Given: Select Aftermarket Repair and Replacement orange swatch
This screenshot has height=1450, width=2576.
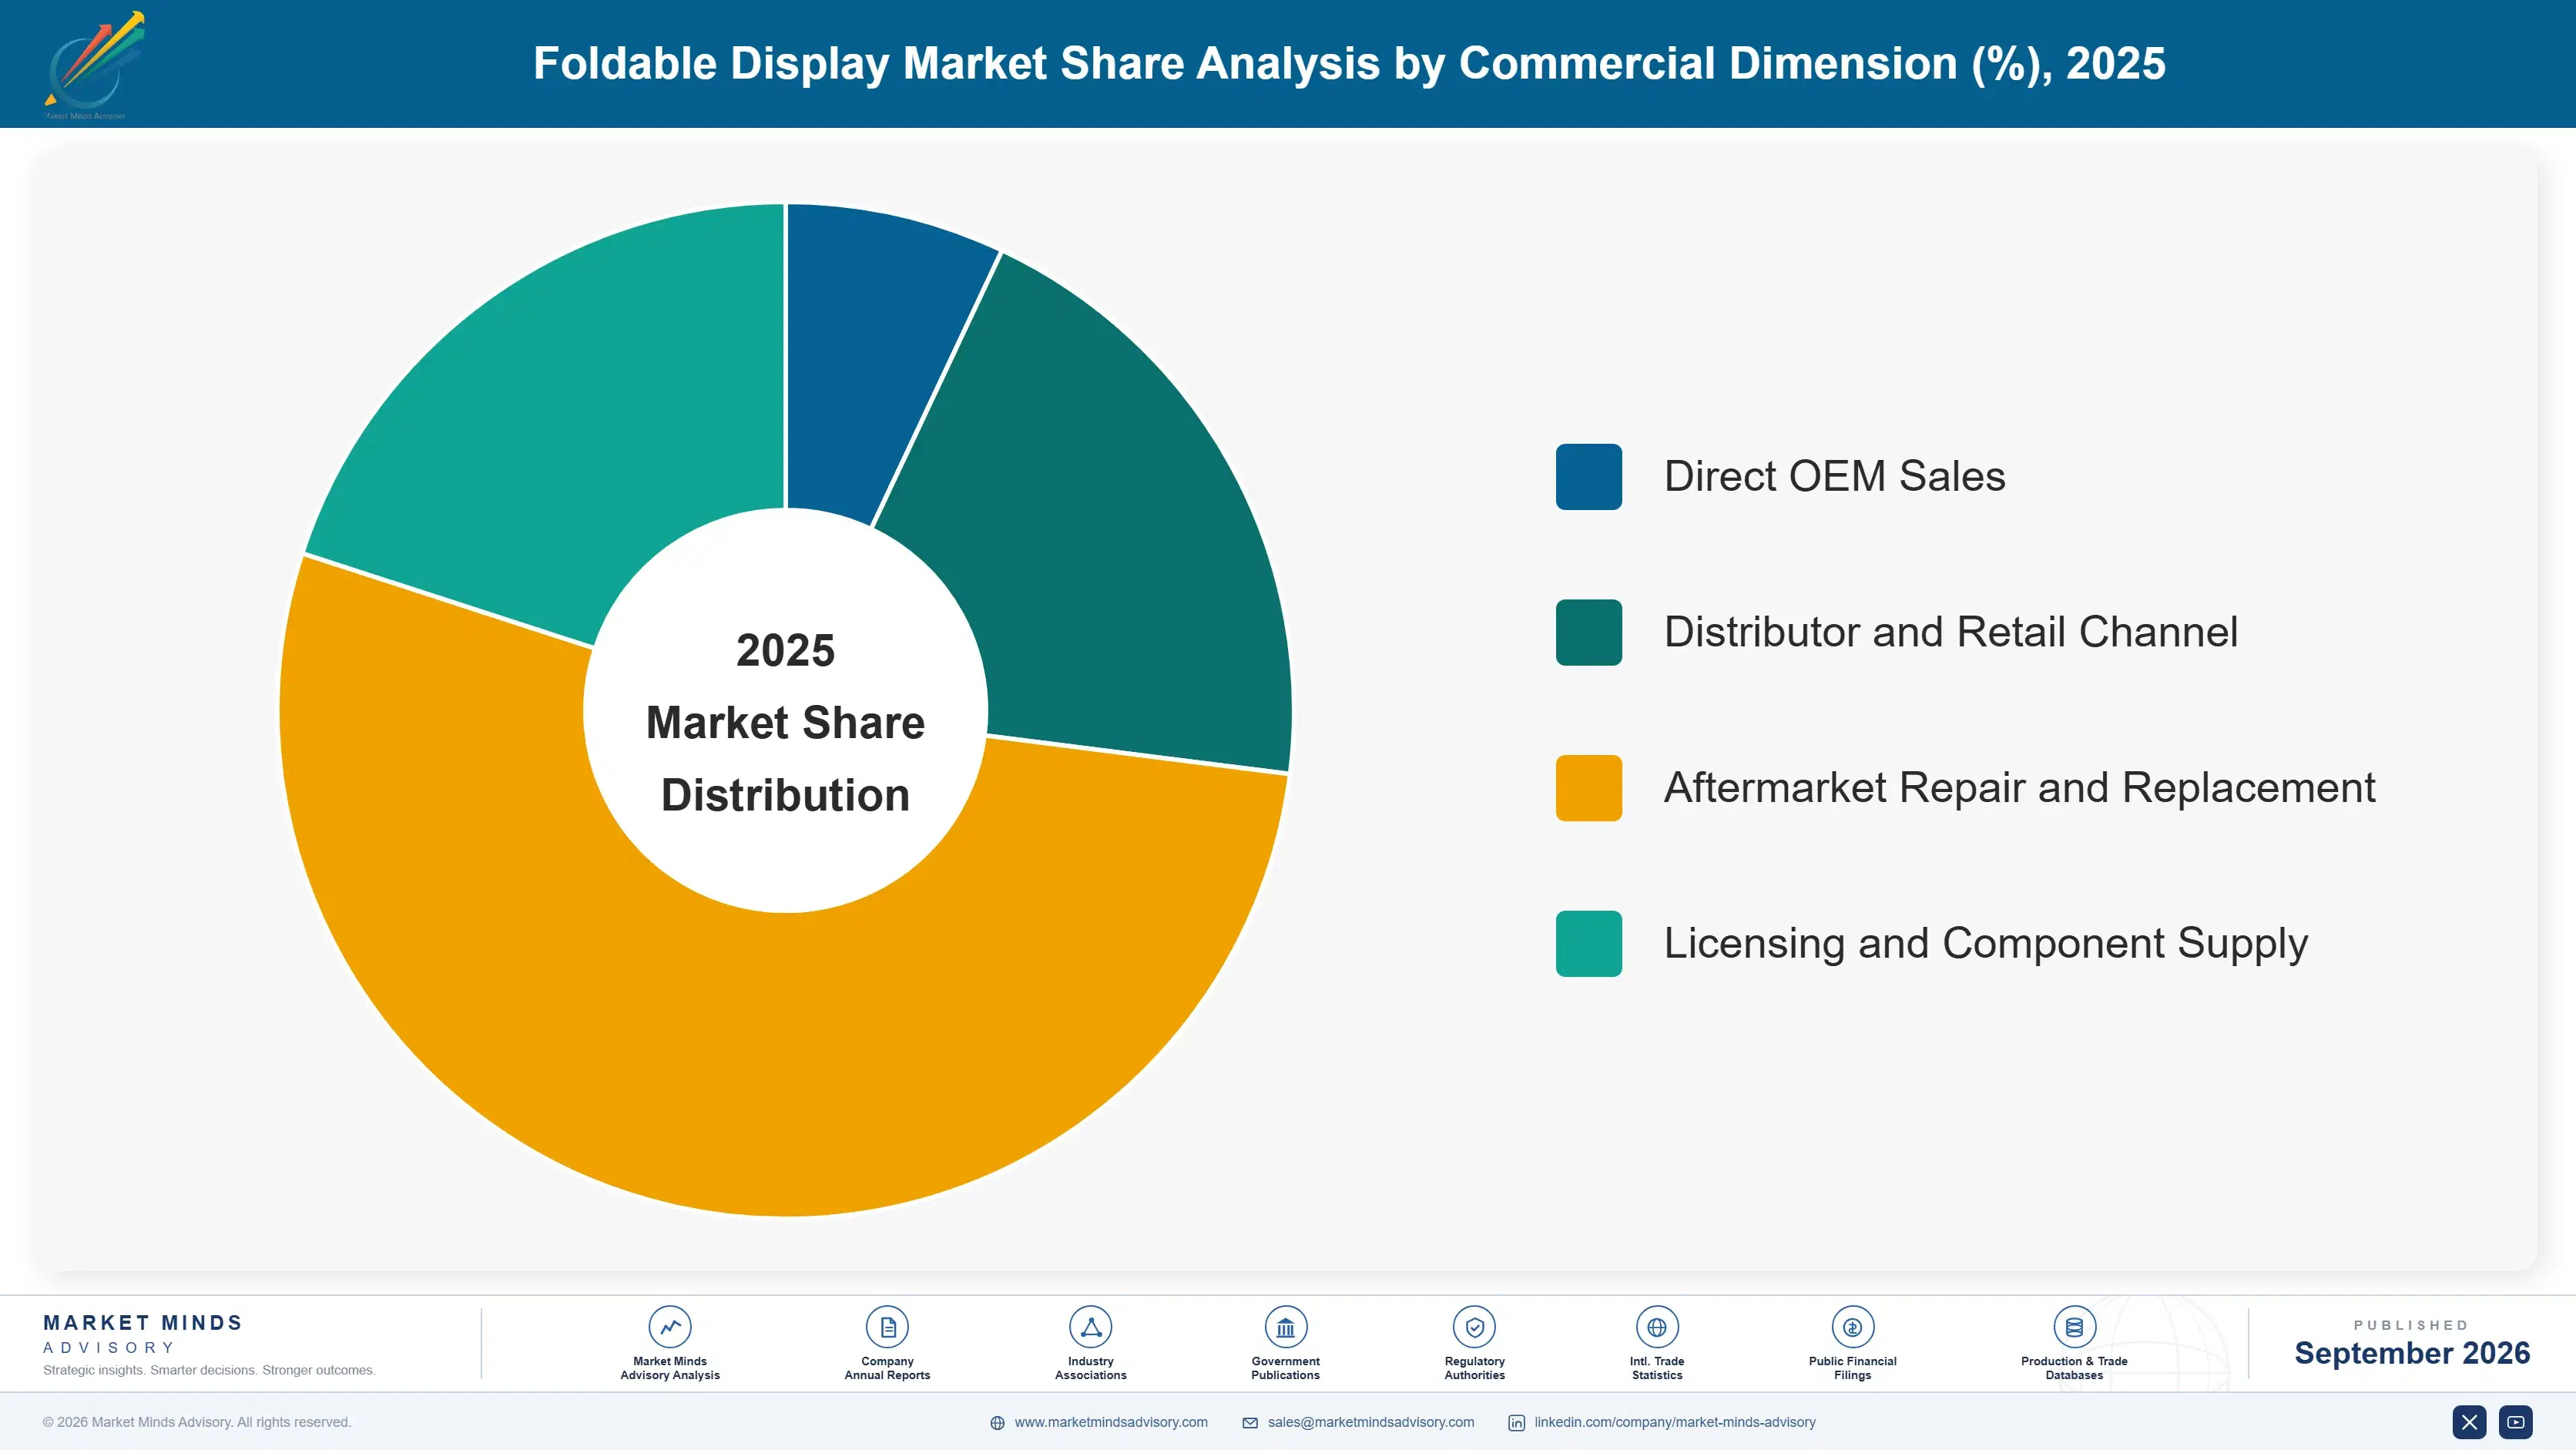Looking at the screenshot, I should (1588, 788).
